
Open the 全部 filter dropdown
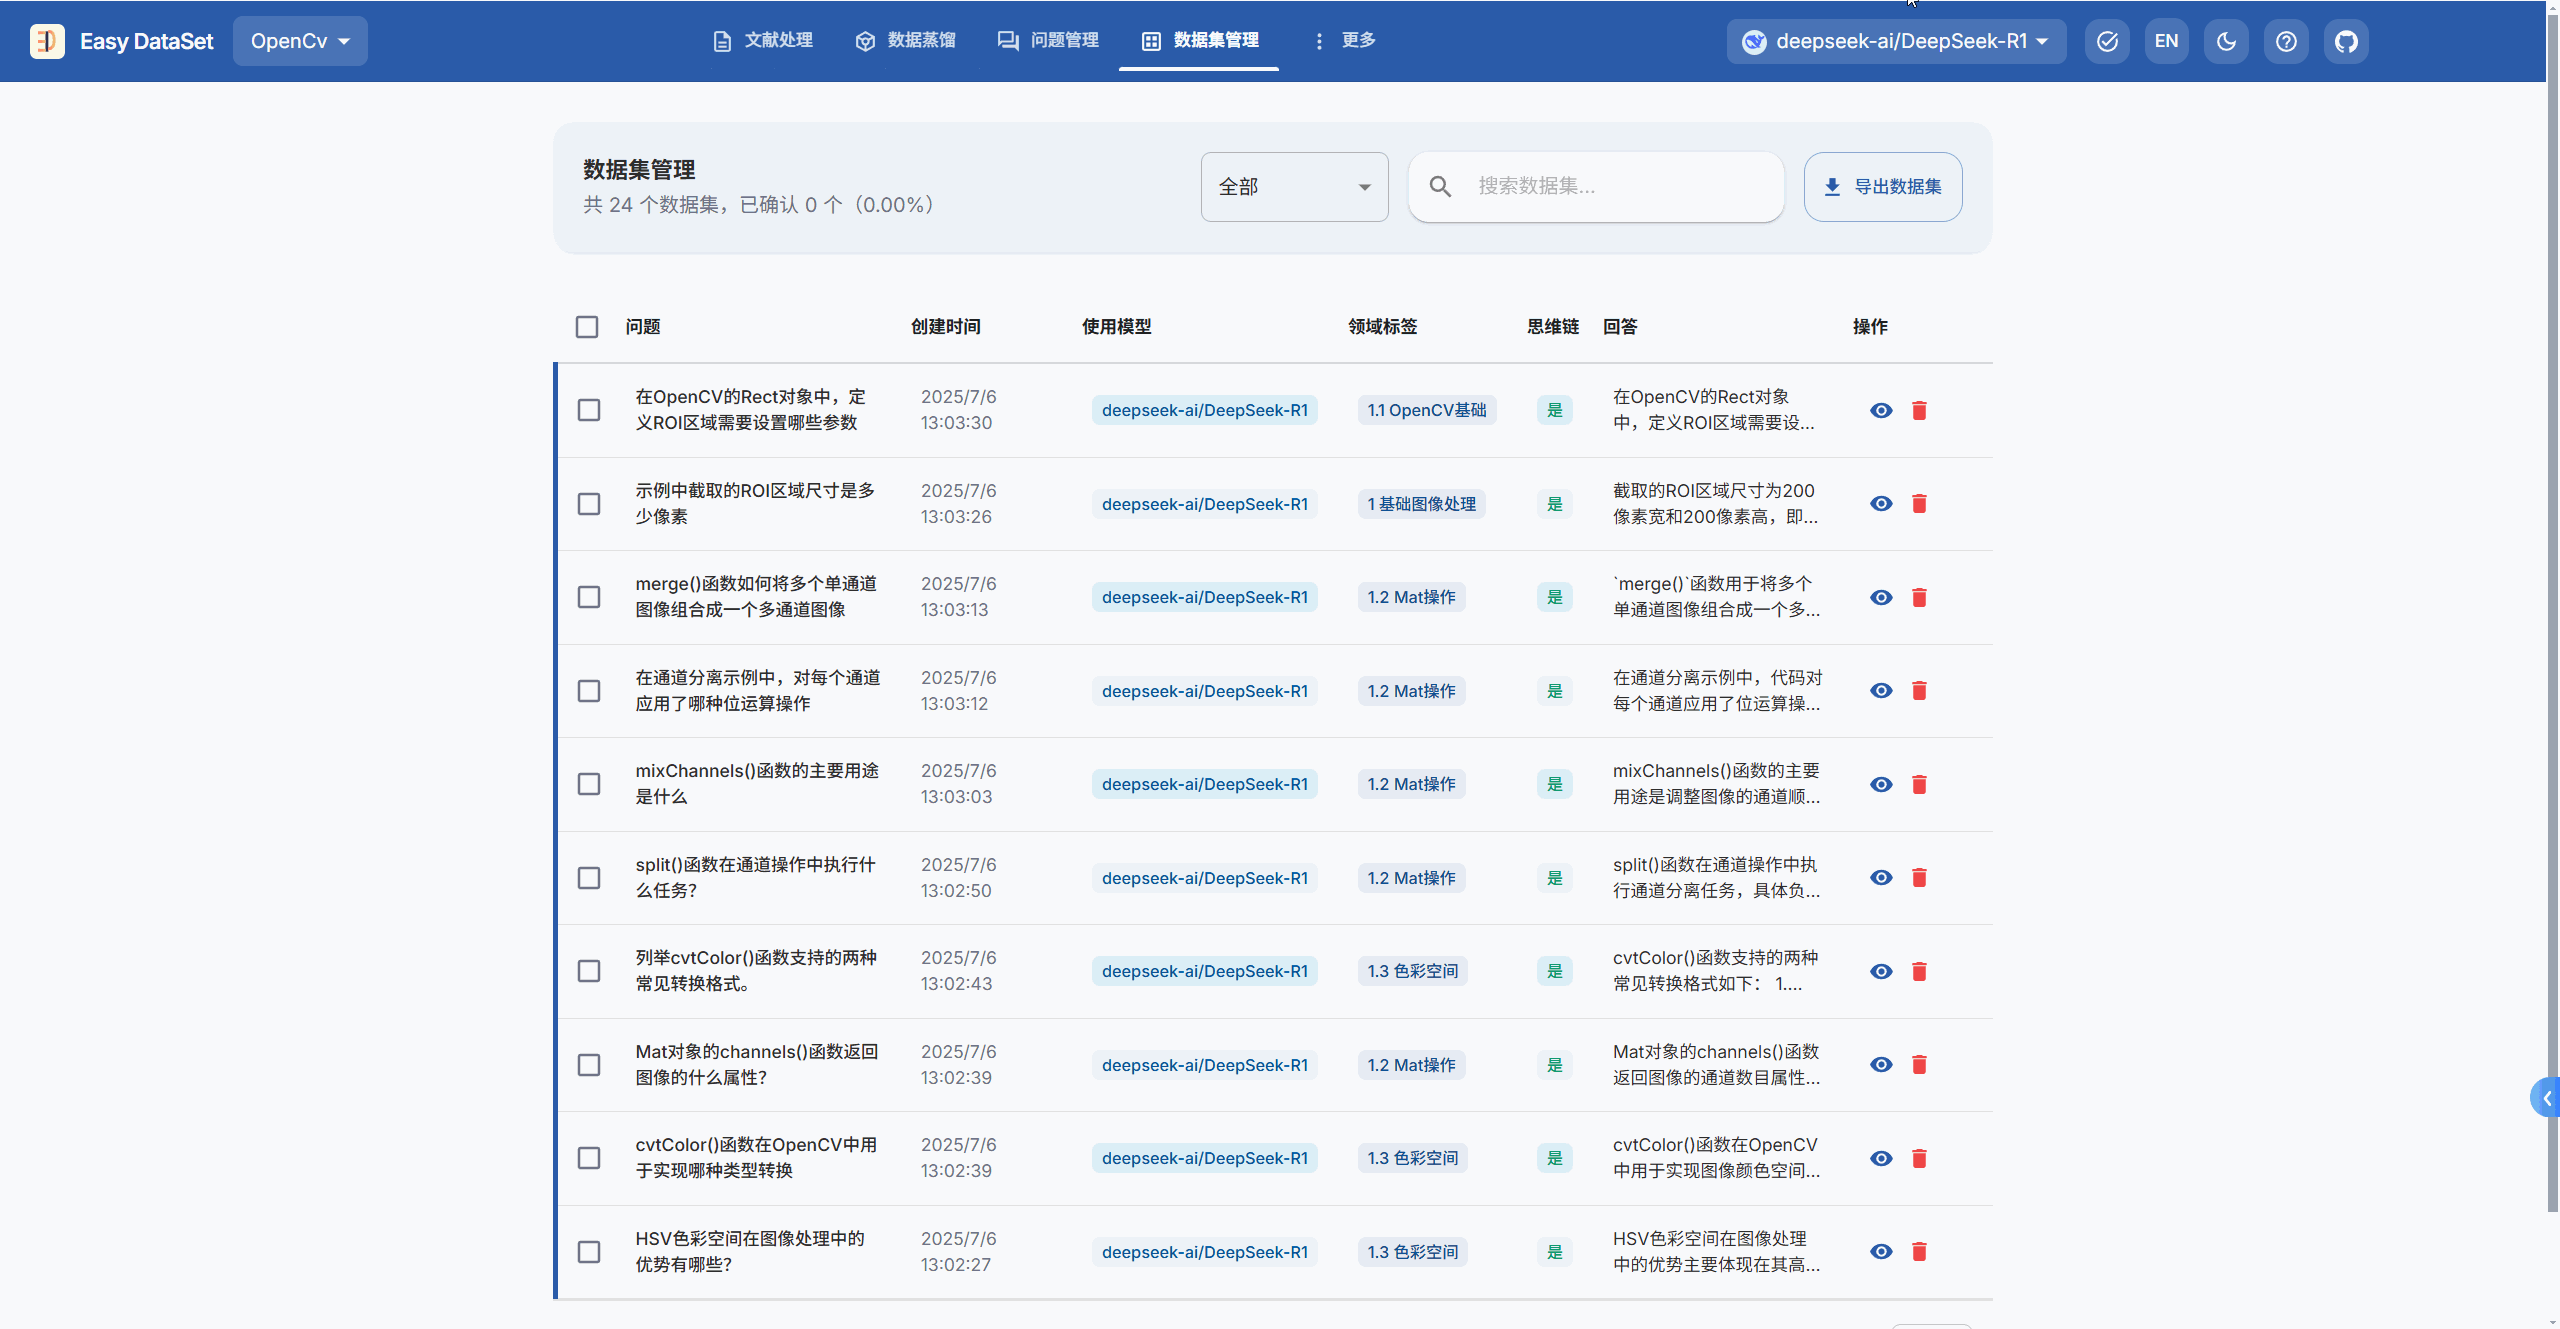[1294, 187]
